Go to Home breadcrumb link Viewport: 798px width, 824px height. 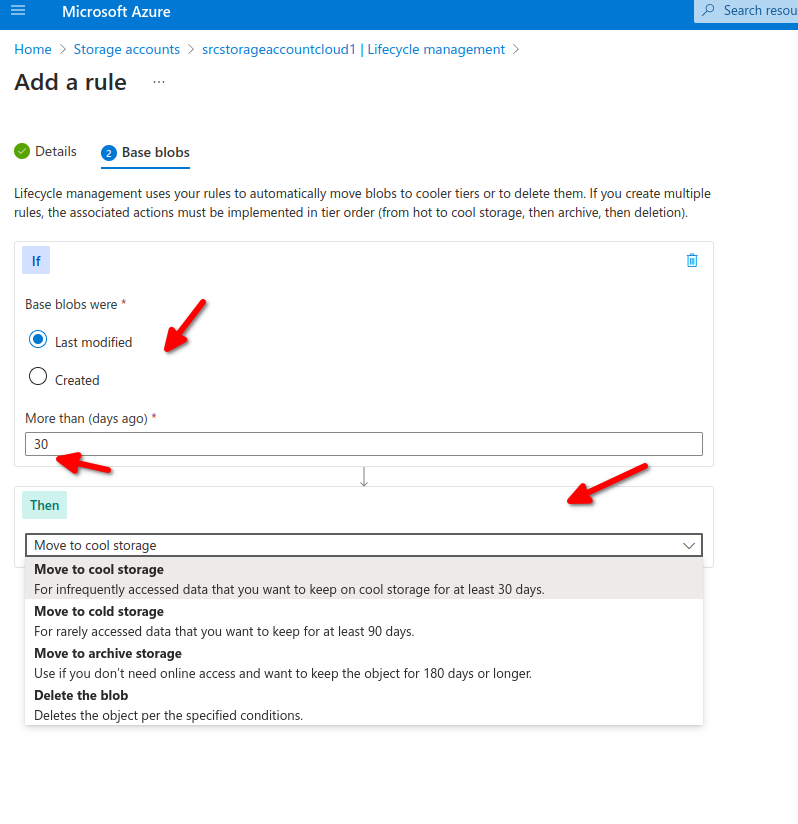tap(33, 49)
